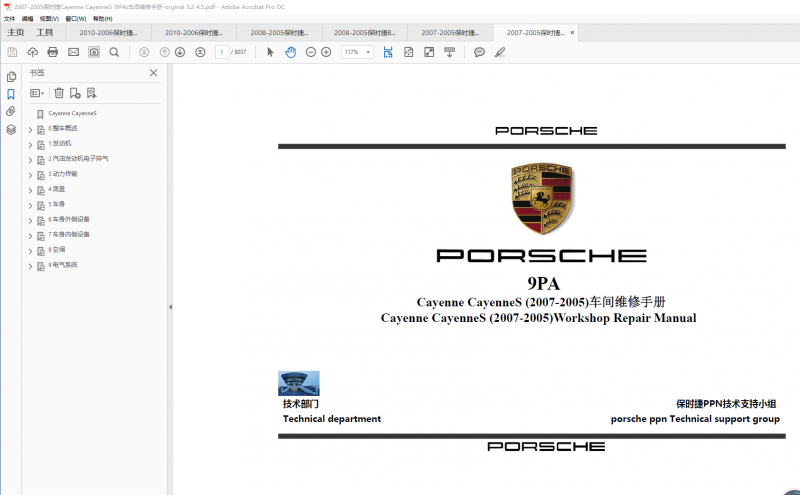Click the Porsche crest logo
Viewport: 800px width, 495px height.
542,198
